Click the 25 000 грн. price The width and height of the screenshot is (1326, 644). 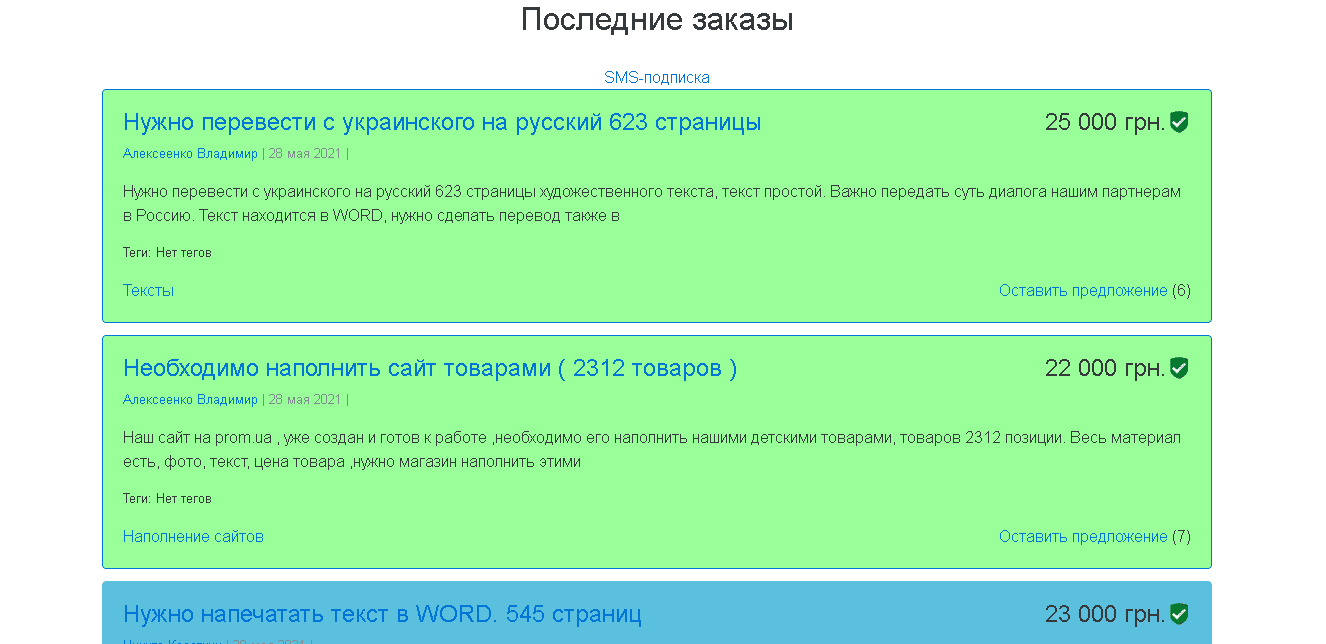pyautogui.click(x=1104, y=123)
